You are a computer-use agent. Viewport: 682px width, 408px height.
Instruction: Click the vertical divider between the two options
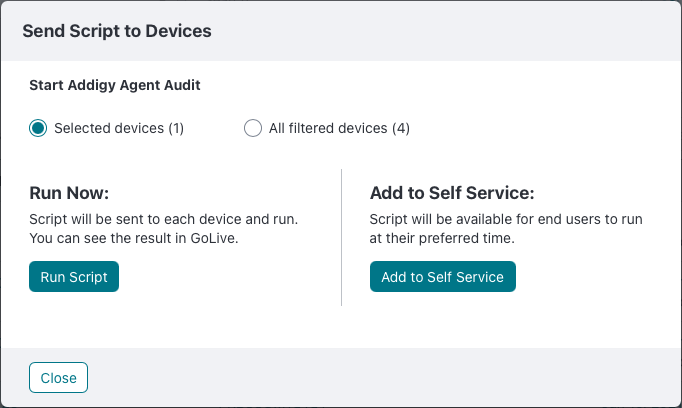click(341, 237)
